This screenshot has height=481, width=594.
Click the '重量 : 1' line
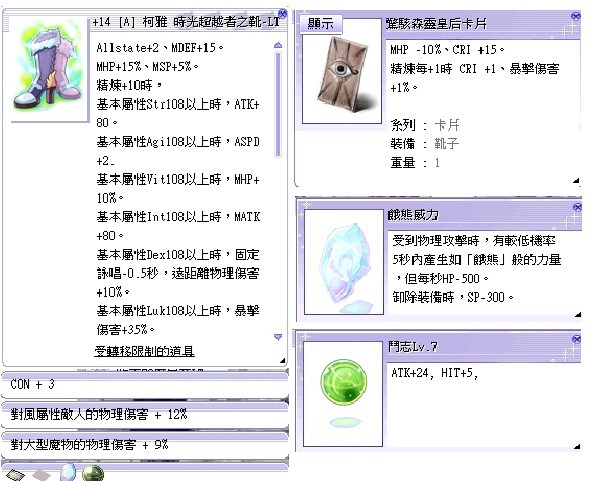pyautogui.click(x=415, y=163)
